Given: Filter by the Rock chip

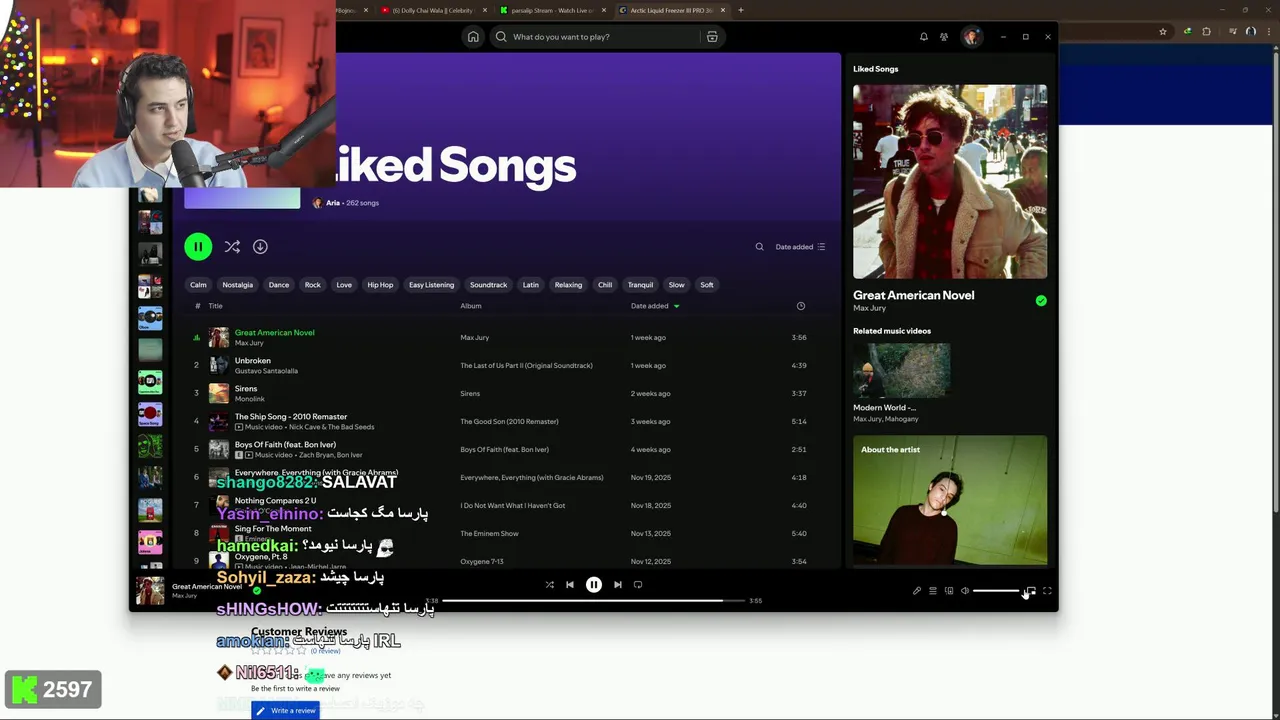Looking at the screenshot, I should click(x=313, y=285).
